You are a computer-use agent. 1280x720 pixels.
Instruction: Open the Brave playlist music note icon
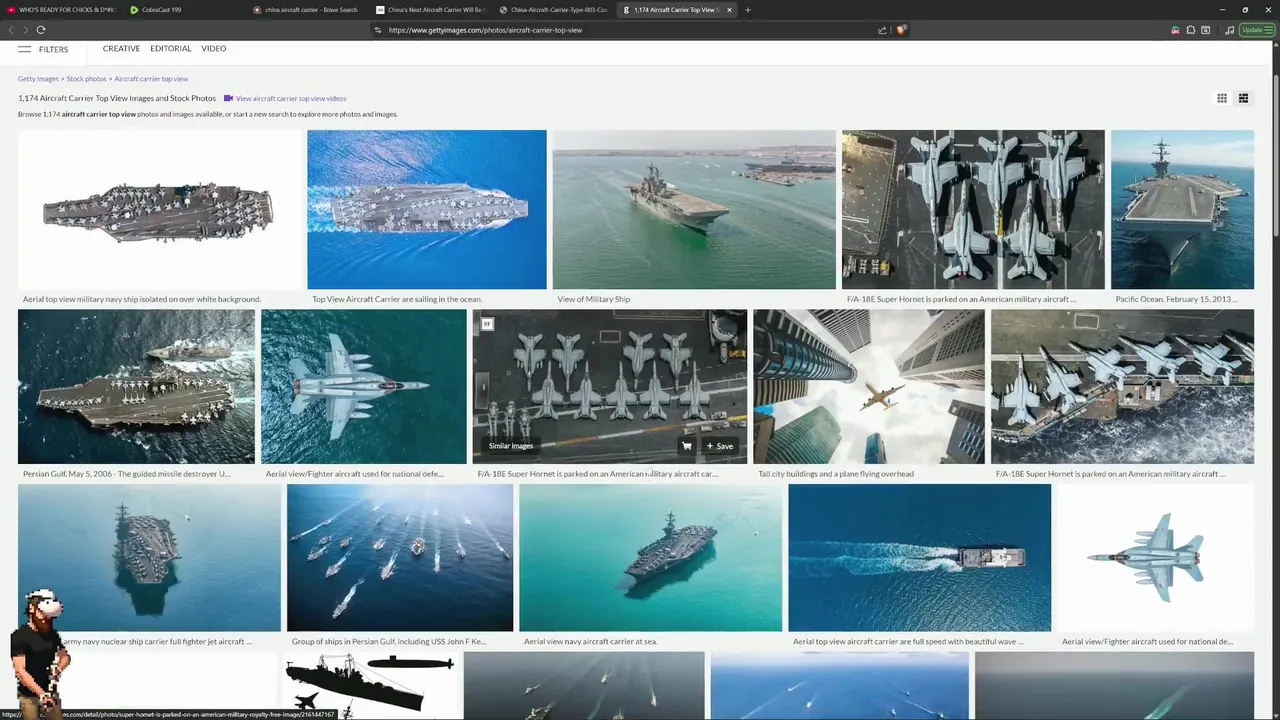[1229, 30]
